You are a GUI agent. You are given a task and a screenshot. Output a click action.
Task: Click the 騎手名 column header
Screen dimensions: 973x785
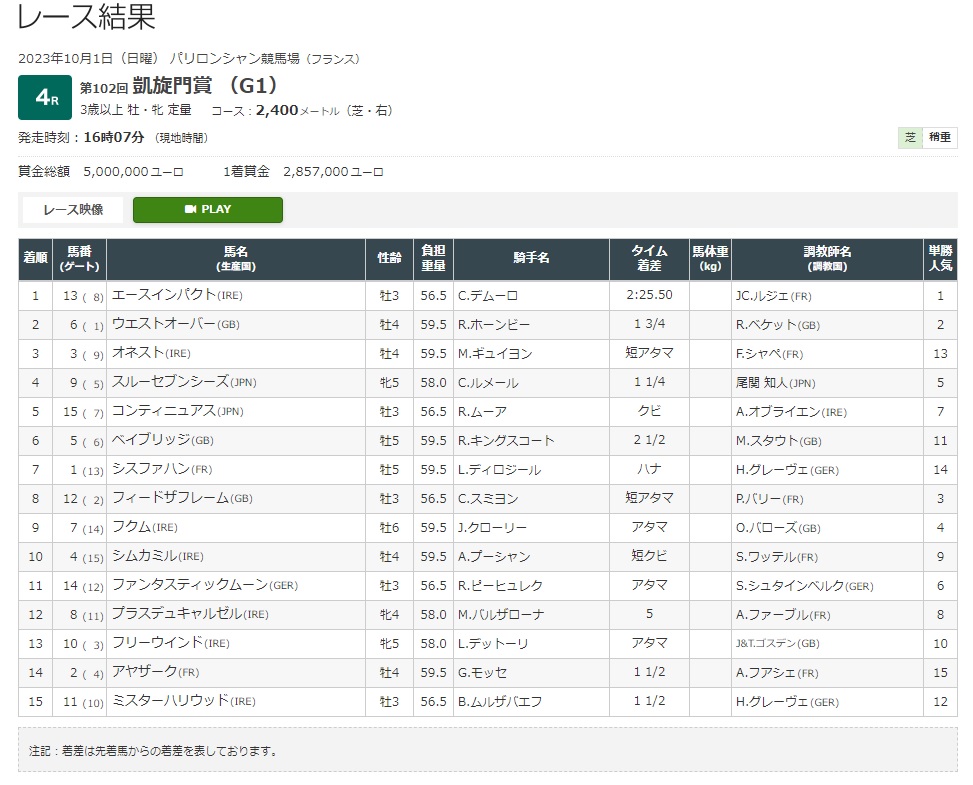tap(530, 259)
